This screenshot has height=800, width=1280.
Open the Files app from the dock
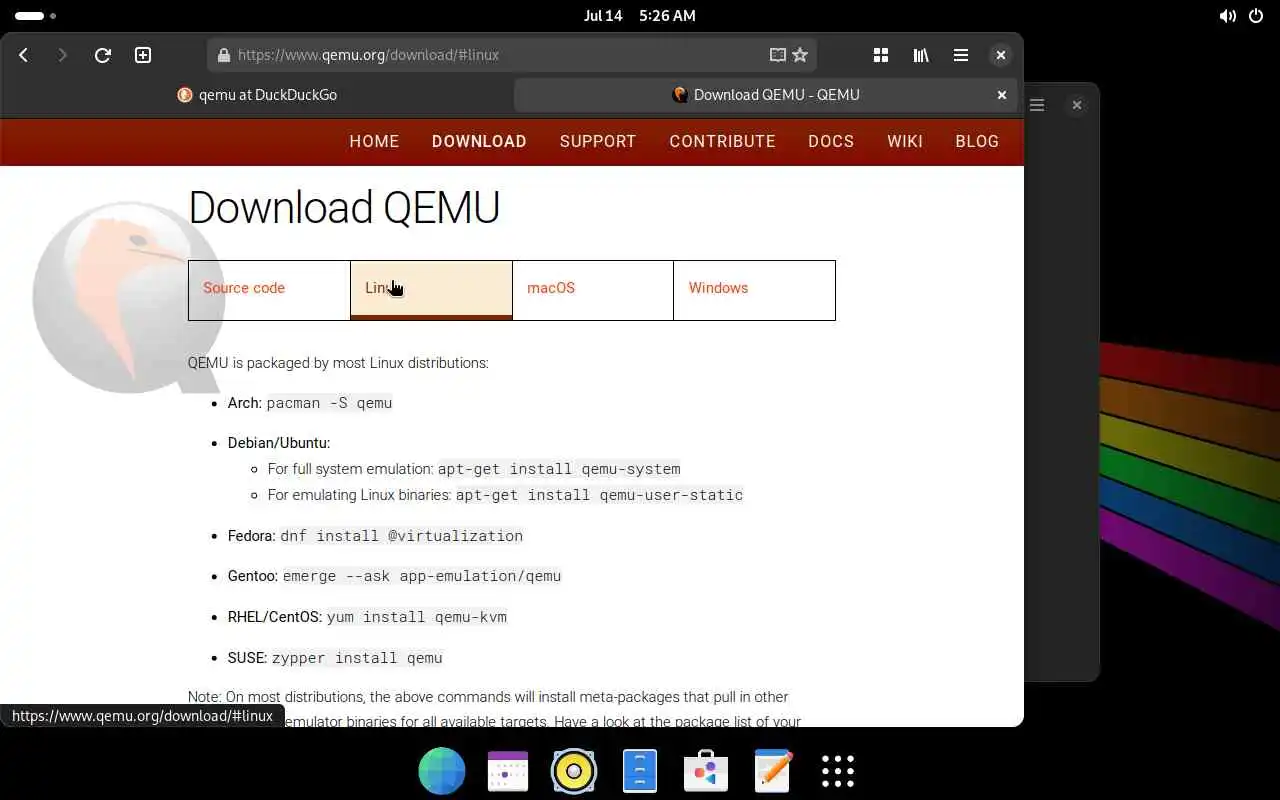[640, 771]
